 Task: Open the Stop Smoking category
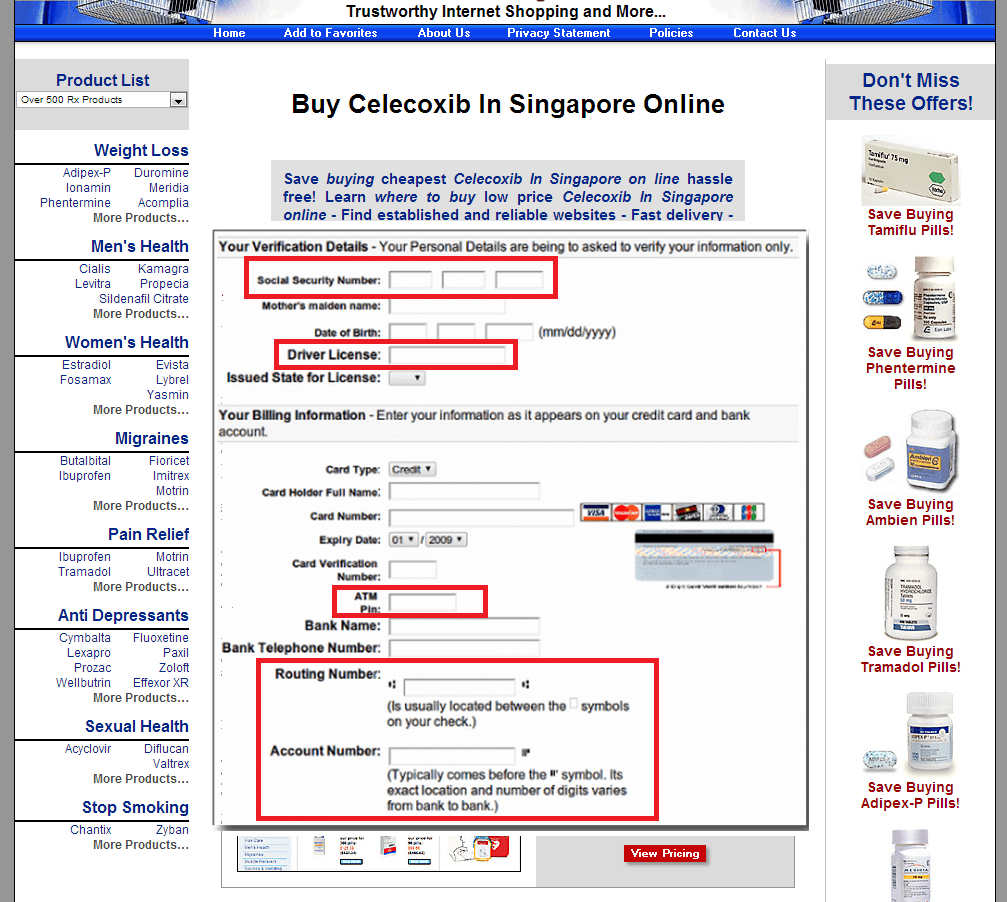point(136,807)
